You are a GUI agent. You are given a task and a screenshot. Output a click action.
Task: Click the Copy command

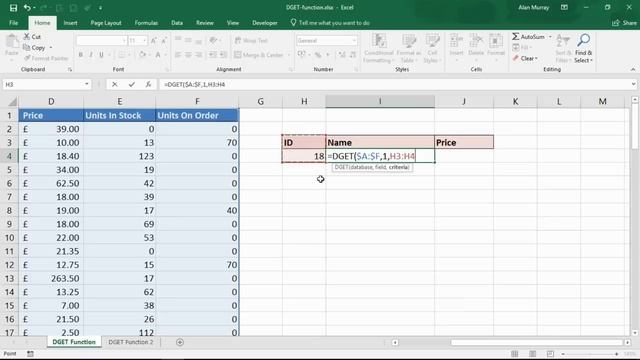click(x=35, y=48)
